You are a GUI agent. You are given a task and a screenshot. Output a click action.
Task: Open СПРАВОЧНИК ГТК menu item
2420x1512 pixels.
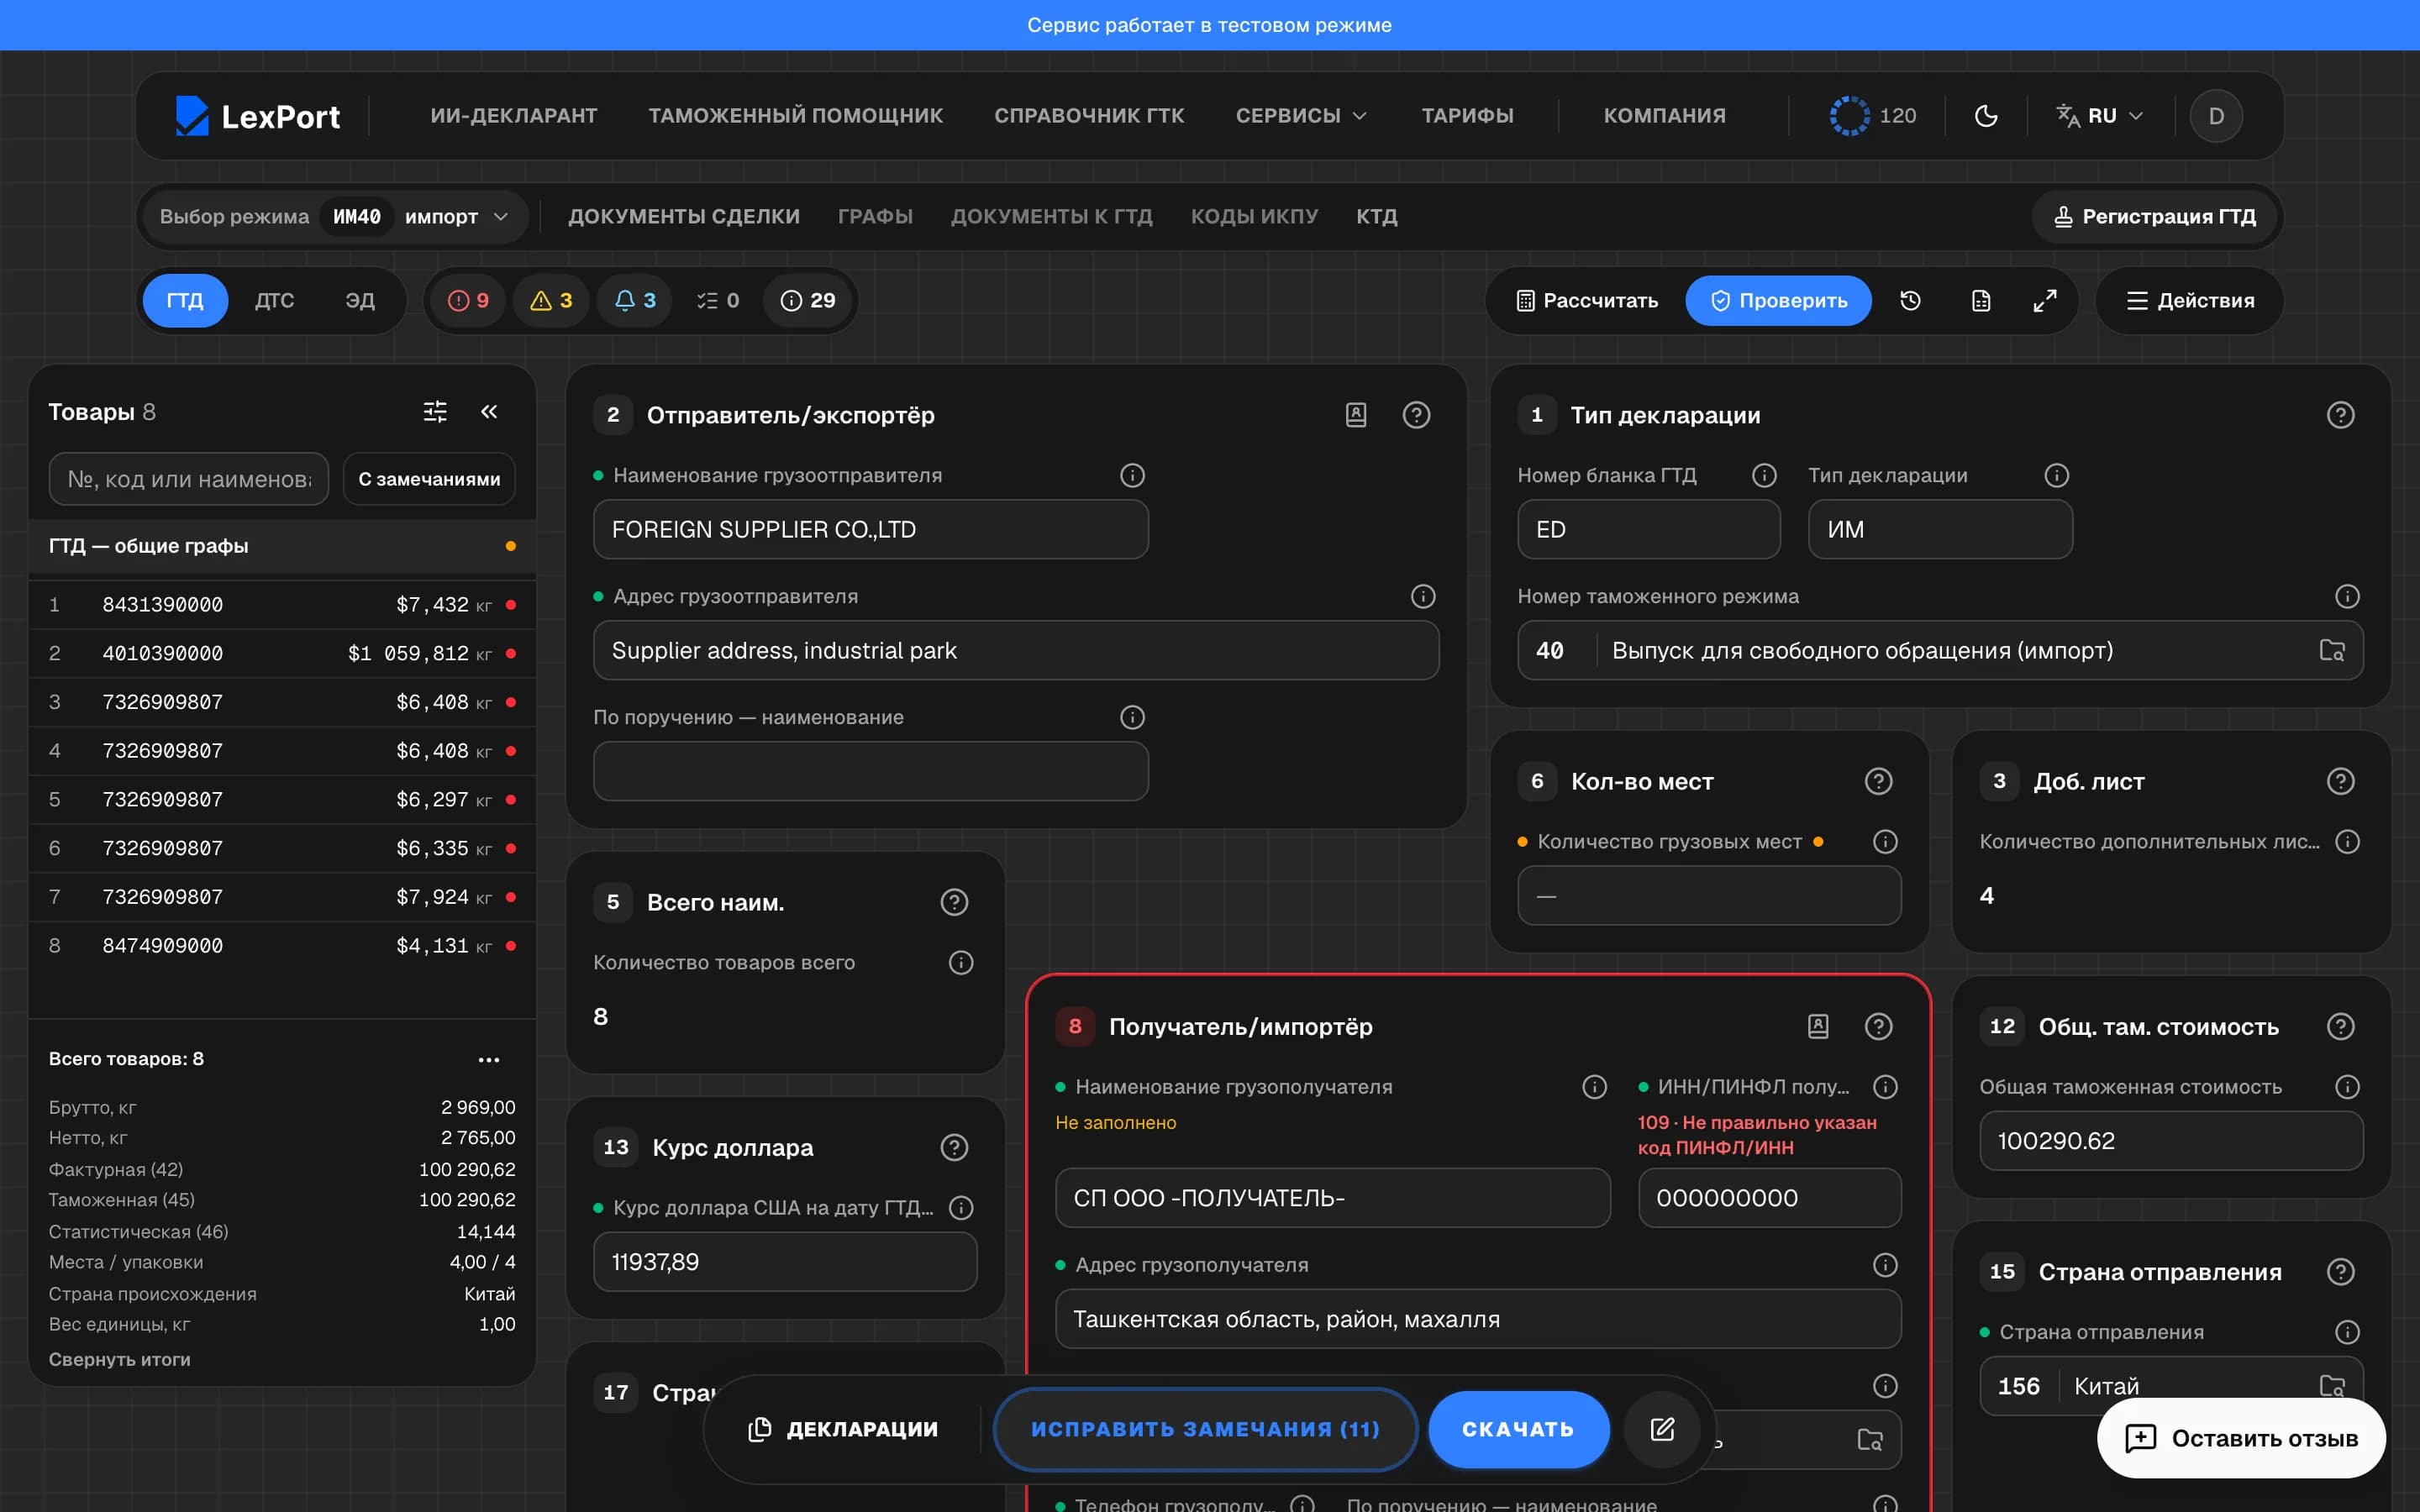1089,116
